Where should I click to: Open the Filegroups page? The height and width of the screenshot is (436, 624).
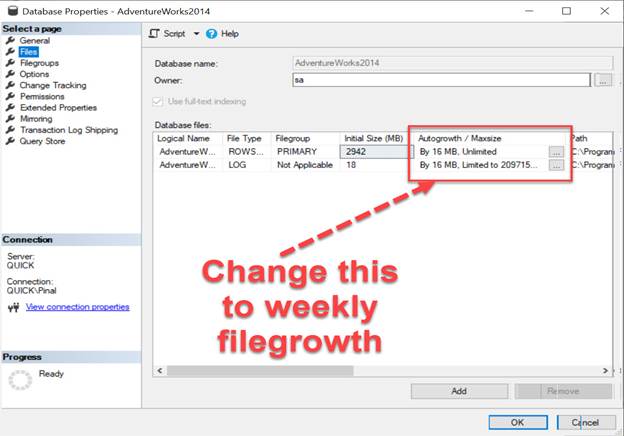pos(39,63)
